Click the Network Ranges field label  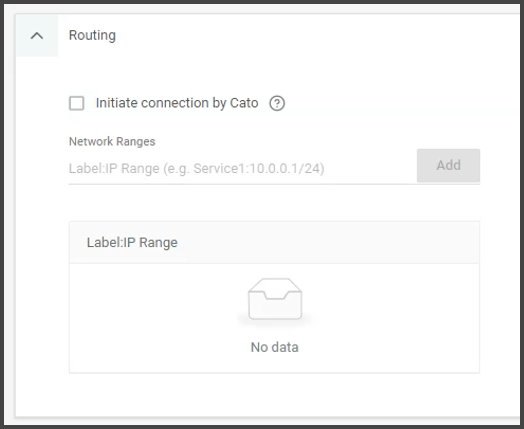pyautogui.click(x=112, y=142)
